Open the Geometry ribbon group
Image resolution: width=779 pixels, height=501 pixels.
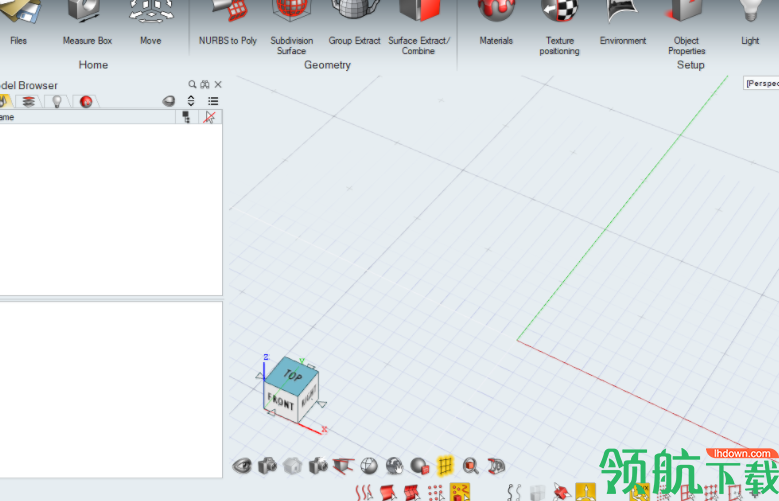327,65
